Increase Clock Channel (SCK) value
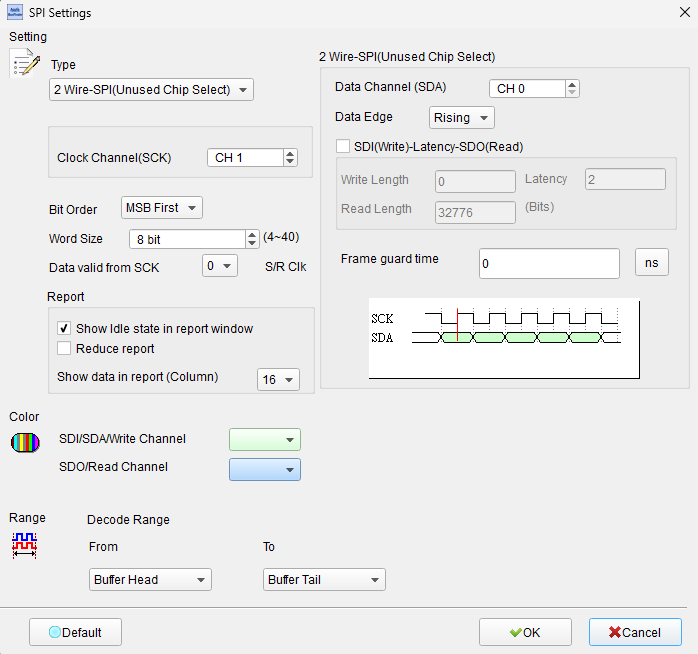The height and width of the screenshot is (654, 698). (x=290, y=154)
